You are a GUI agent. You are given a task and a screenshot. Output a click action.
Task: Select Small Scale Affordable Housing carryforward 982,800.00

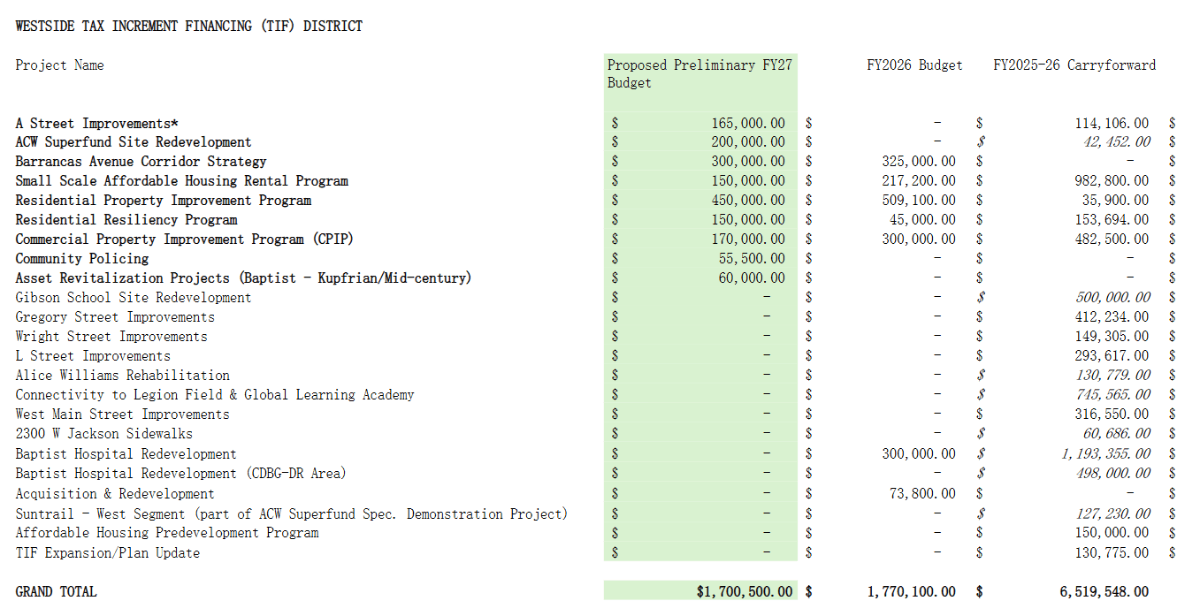(x=1112, y=181)
